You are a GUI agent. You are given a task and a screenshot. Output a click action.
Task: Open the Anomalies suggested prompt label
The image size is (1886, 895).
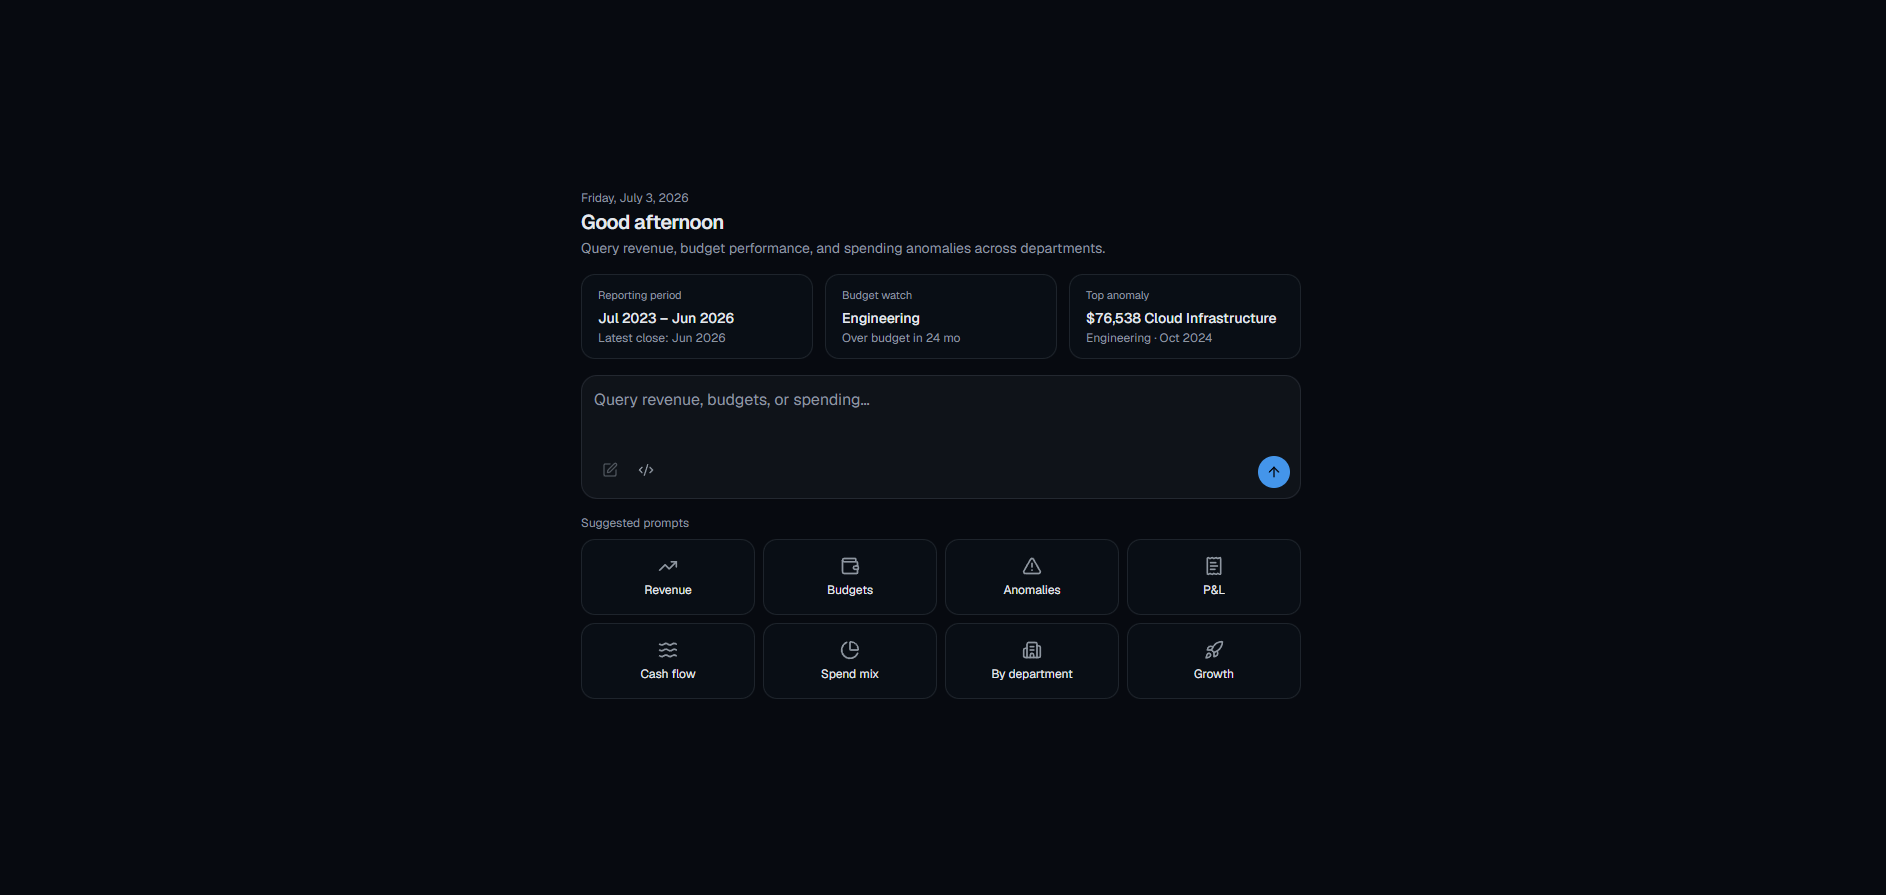click(1032, 590)
